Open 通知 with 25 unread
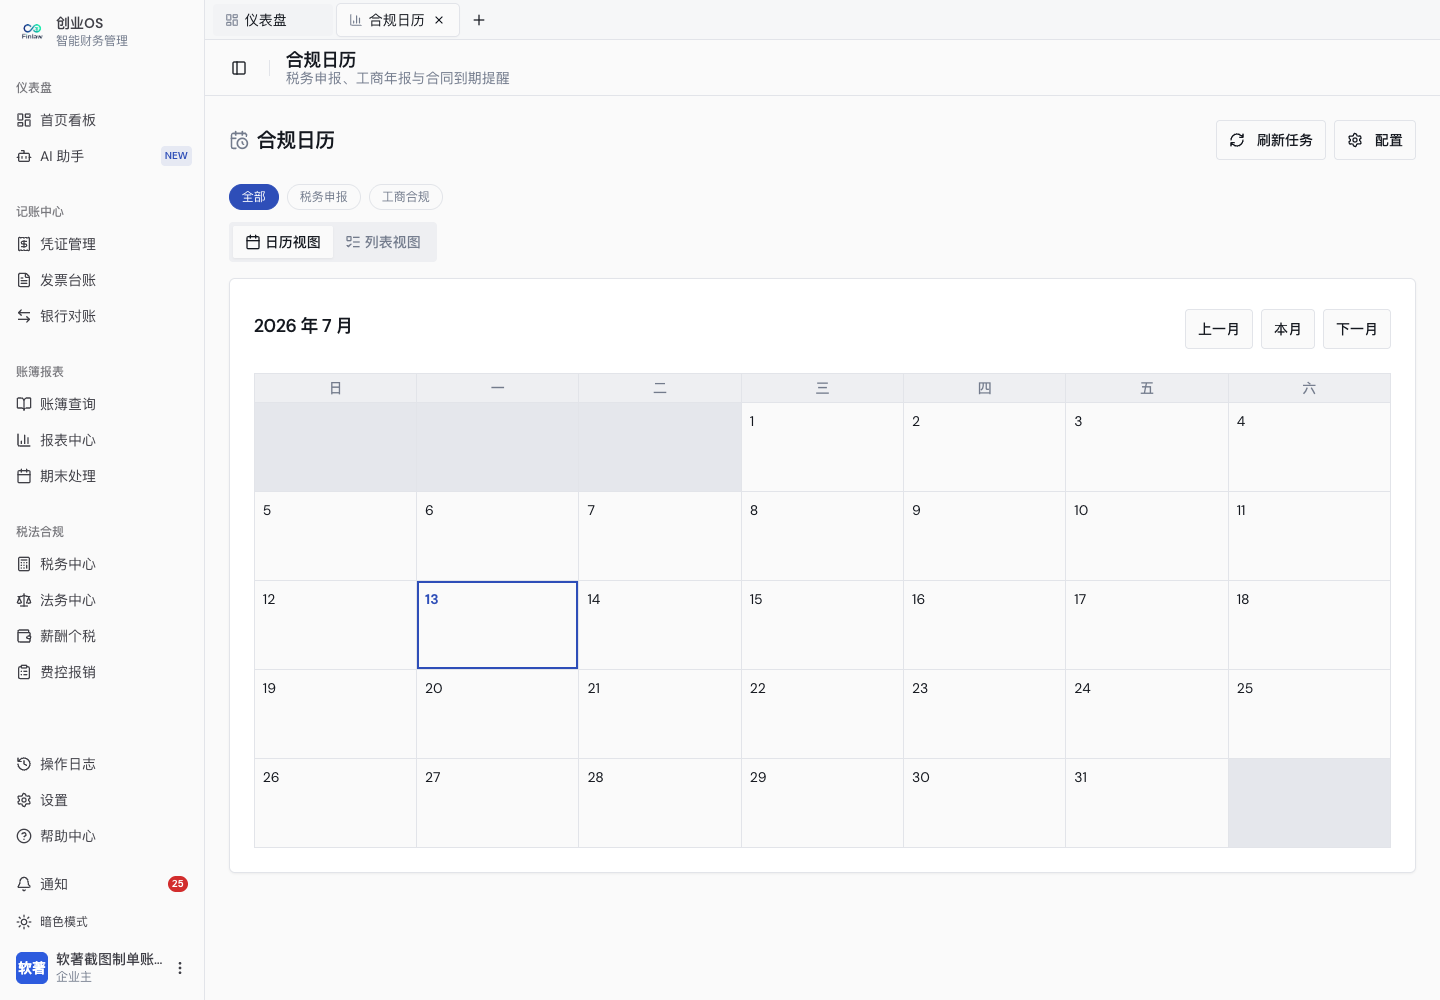Screen dimensions: 1440x1000 point(102,884)
